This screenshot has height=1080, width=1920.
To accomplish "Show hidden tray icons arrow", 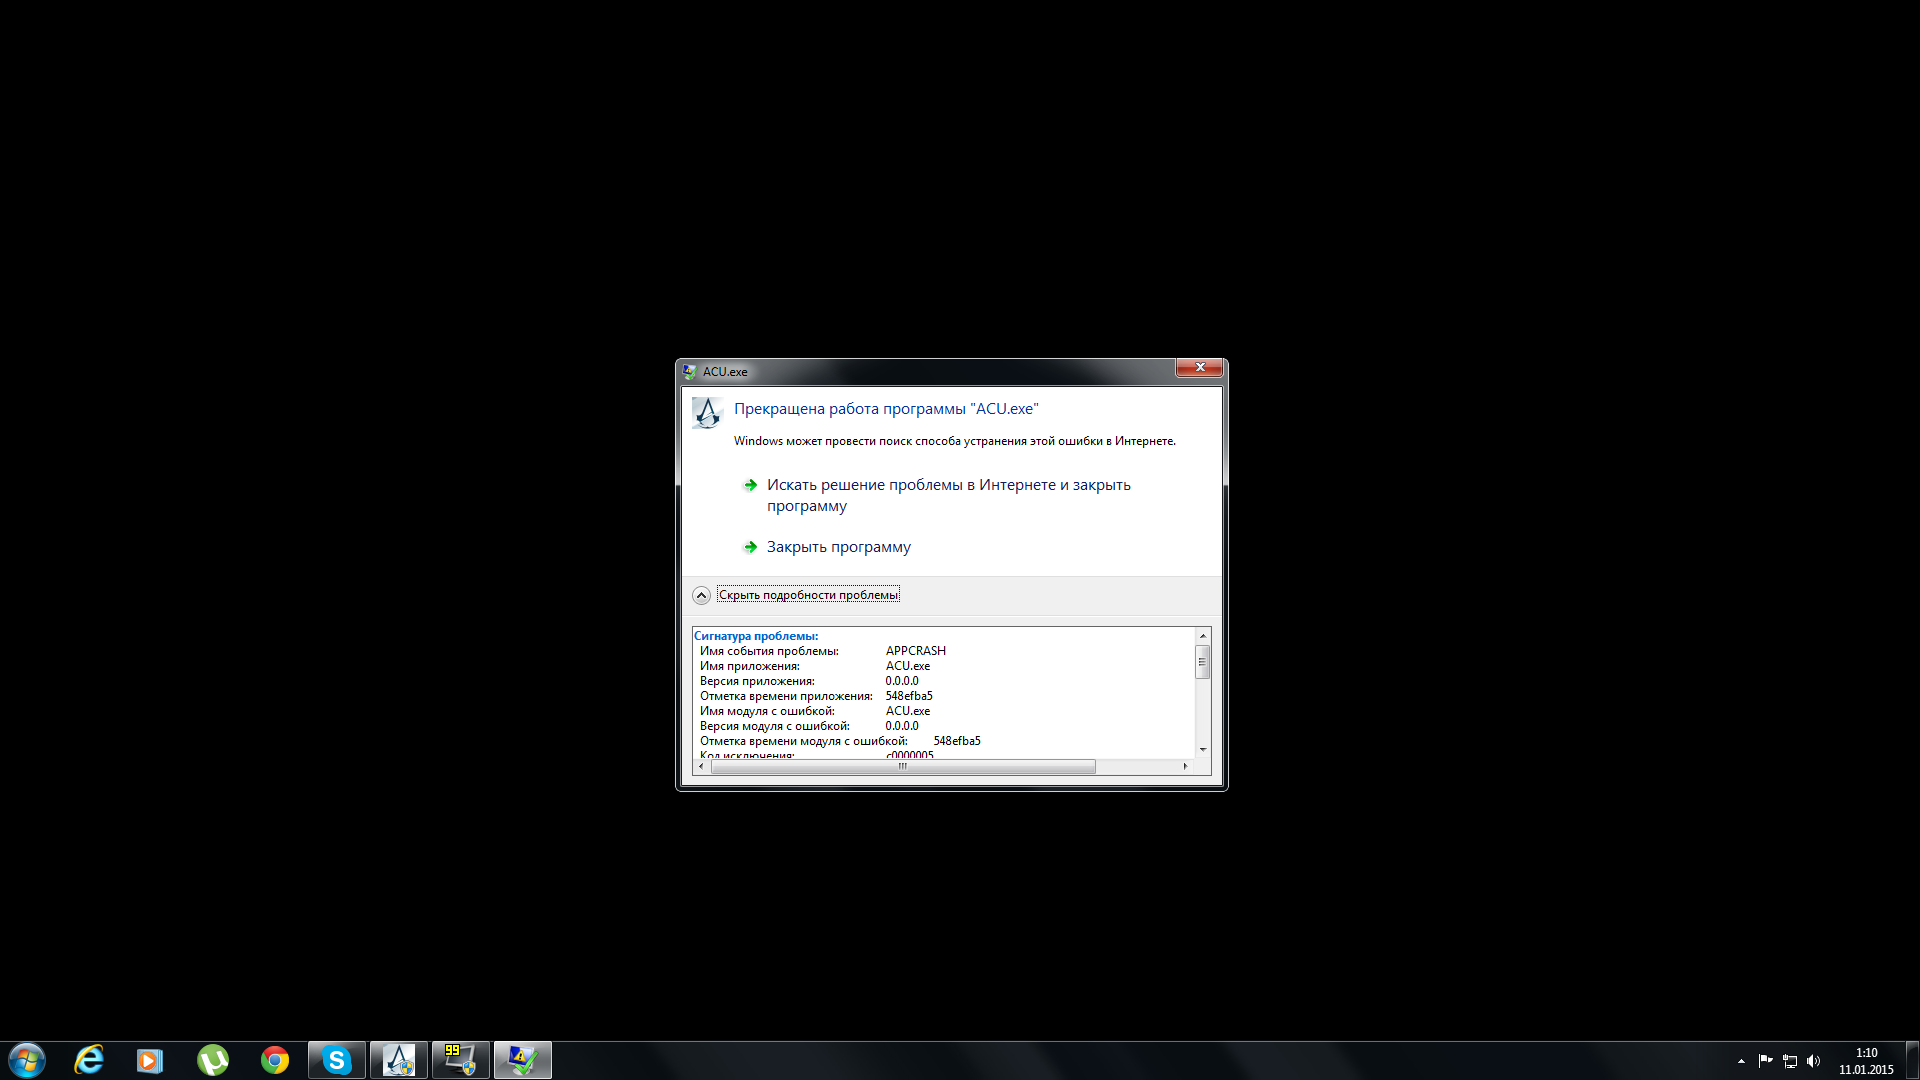I will pyautogui.click(x=1741, y=1061).
